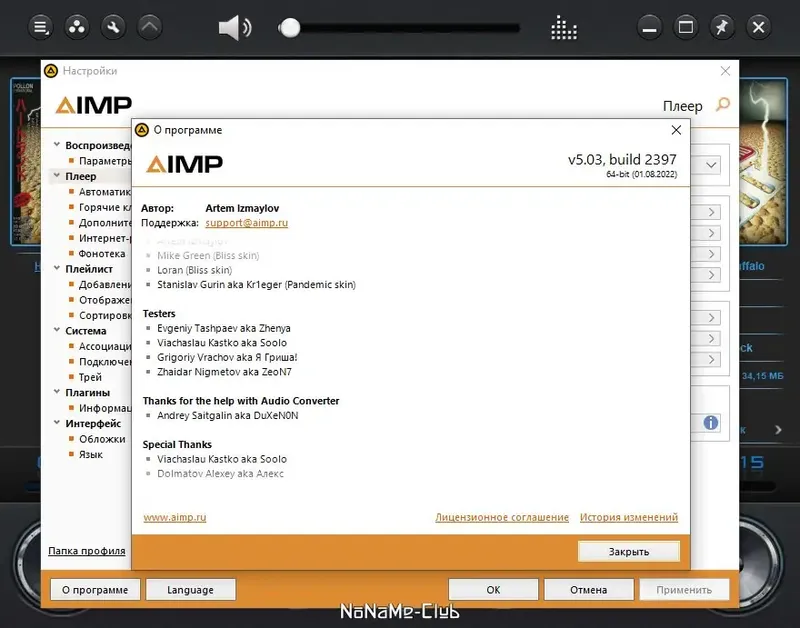The height and width of the screenshot is (628, 800).
Task: Click the info icon in settings panel
Action: point(711,423)
